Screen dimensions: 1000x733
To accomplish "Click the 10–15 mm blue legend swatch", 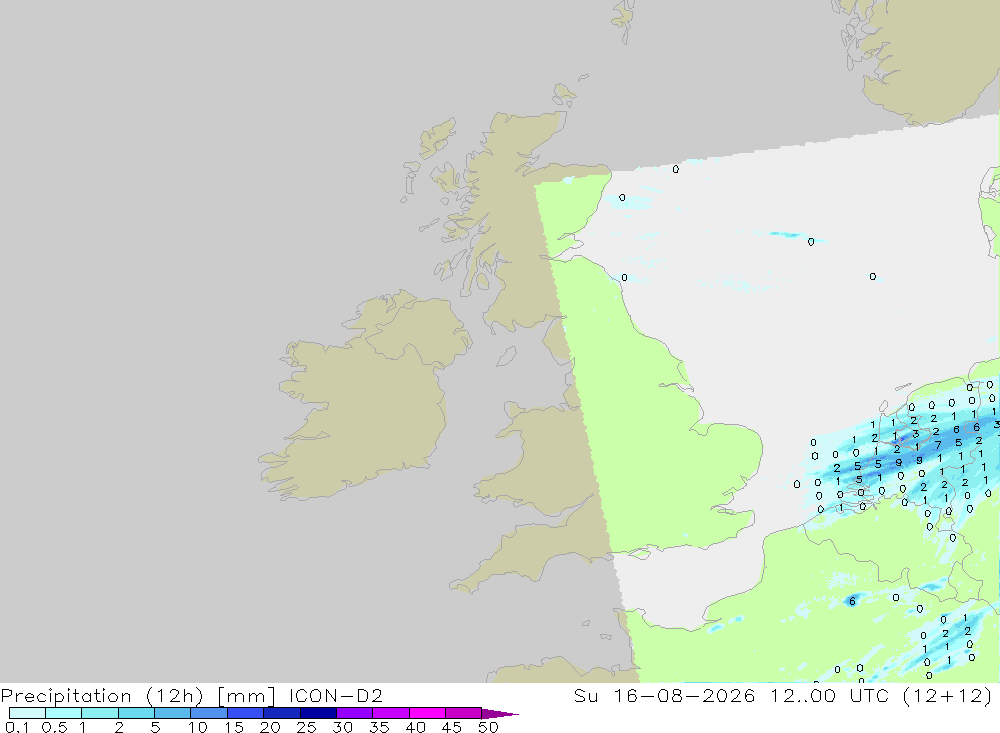I will 209,713.
